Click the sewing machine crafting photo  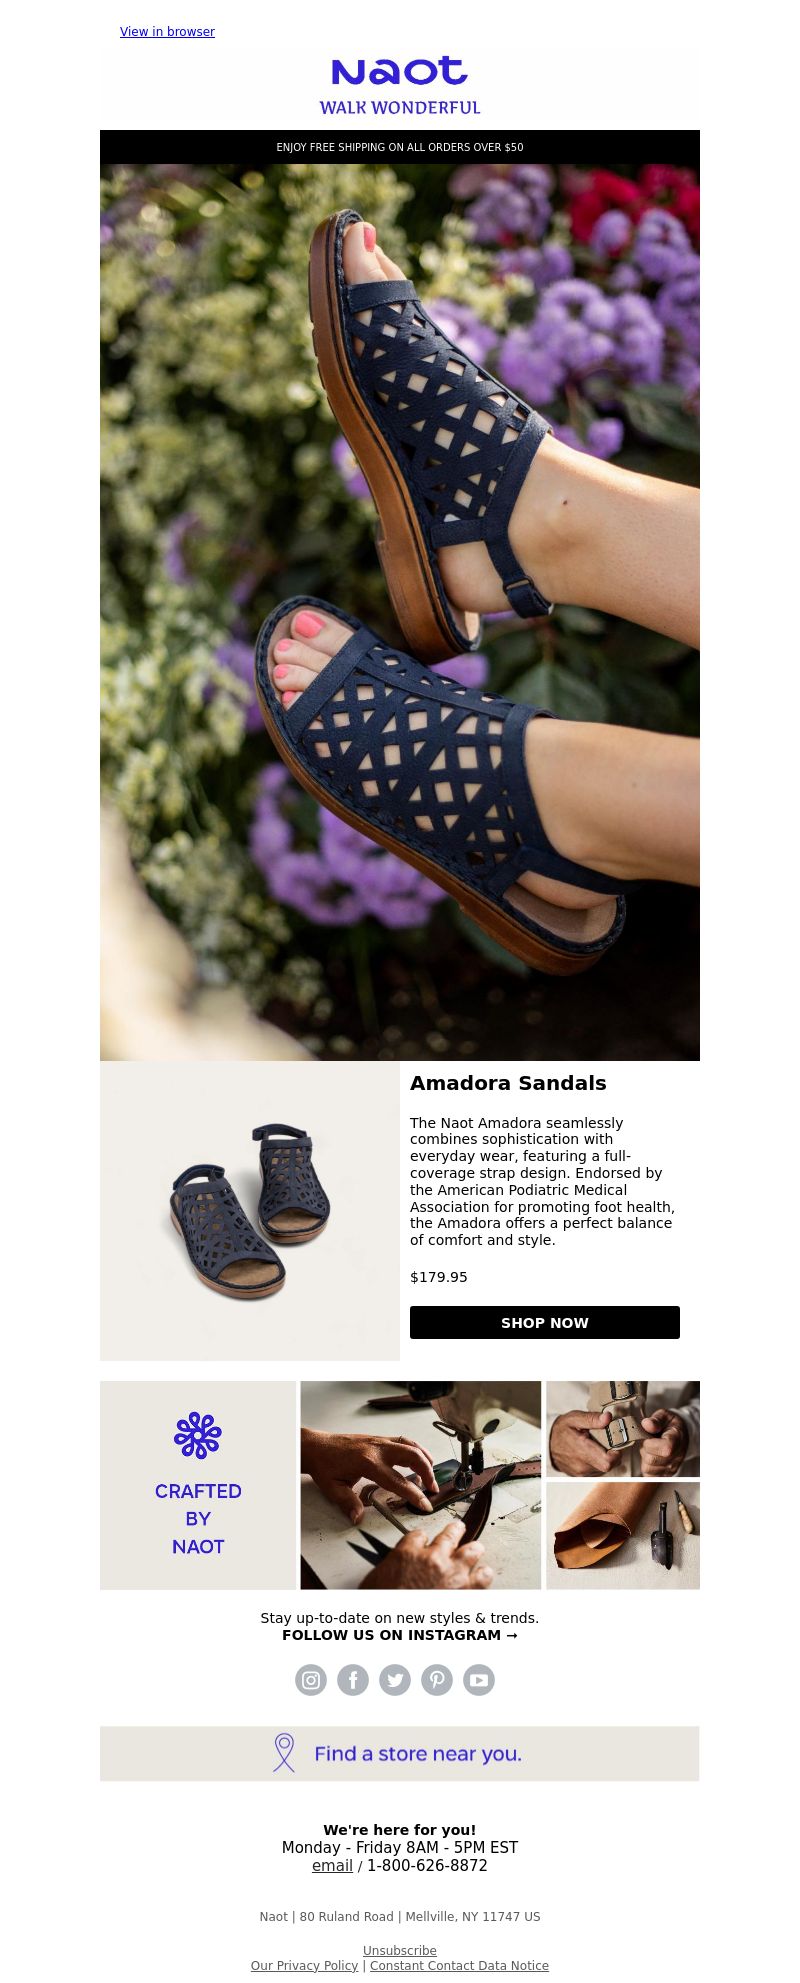(x=421, y=1485)
